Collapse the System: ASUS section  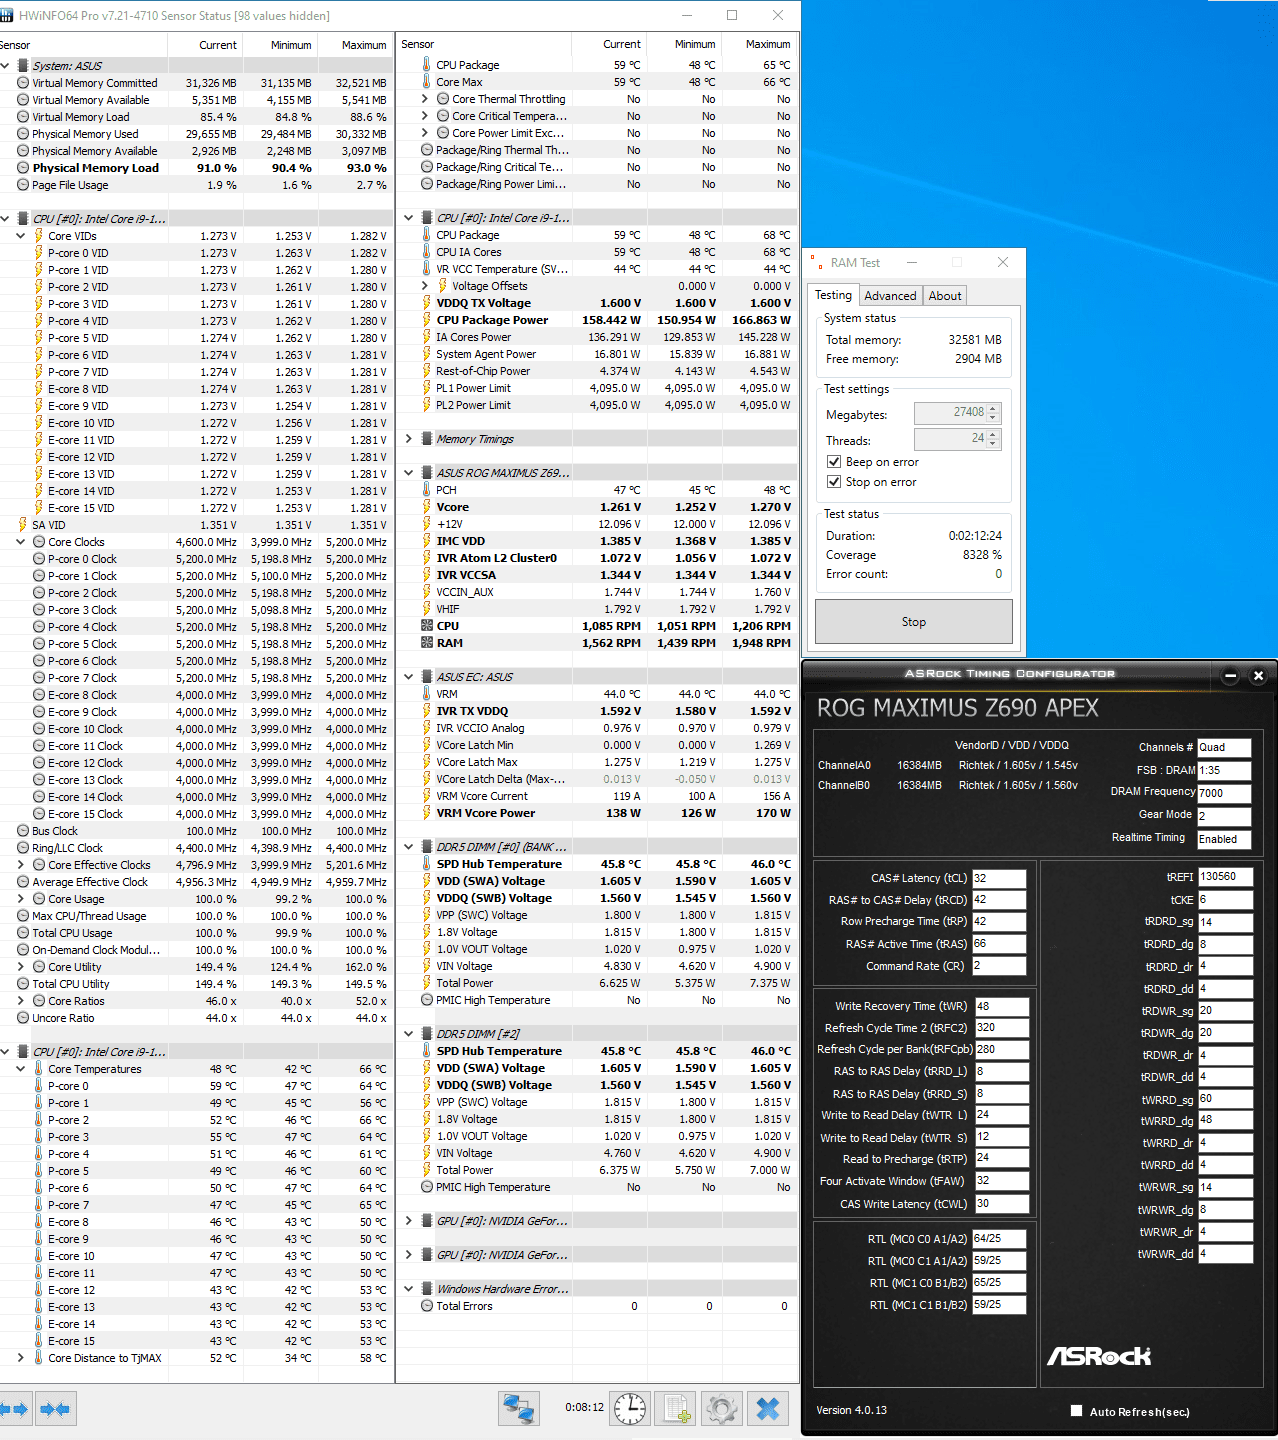click(x=5, y=66)
